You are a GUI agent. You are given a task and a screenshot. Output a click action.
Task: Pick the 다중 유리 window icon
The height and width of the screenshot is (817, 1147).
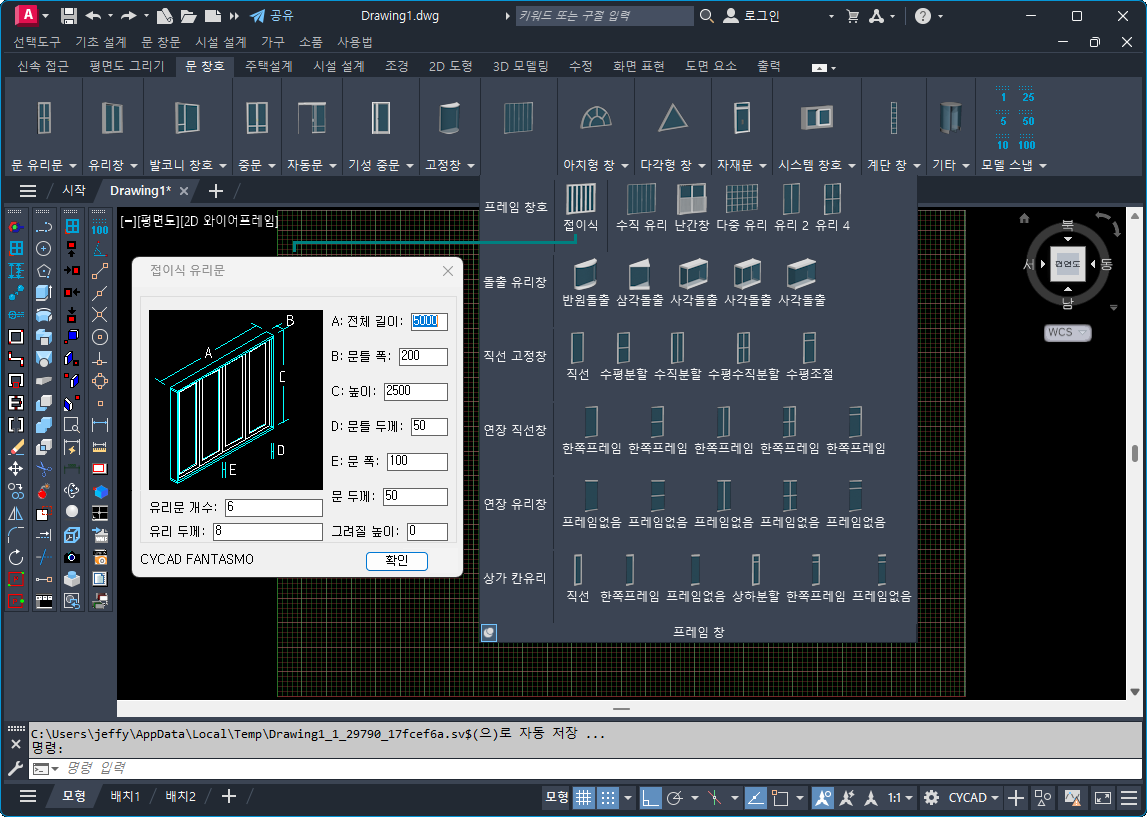pos(741,199)
